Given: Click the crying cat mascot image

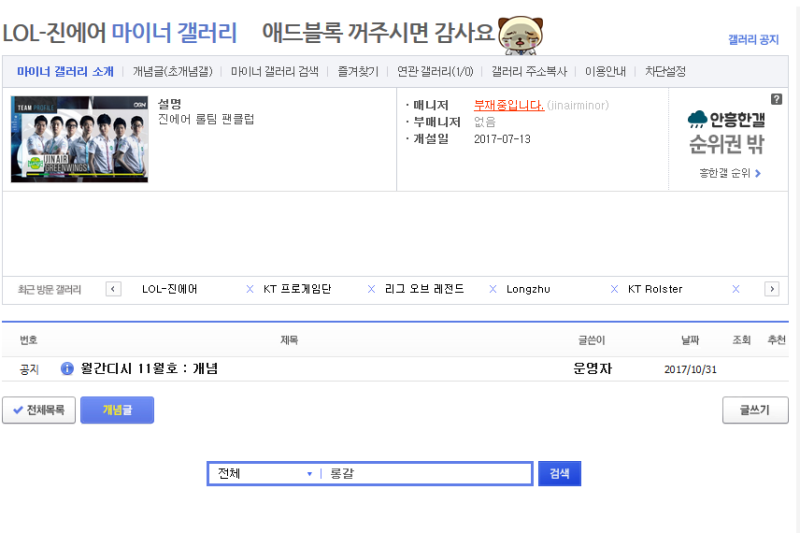Looking at the screenshot, I should pyautogui.click(x=520, y=35).
